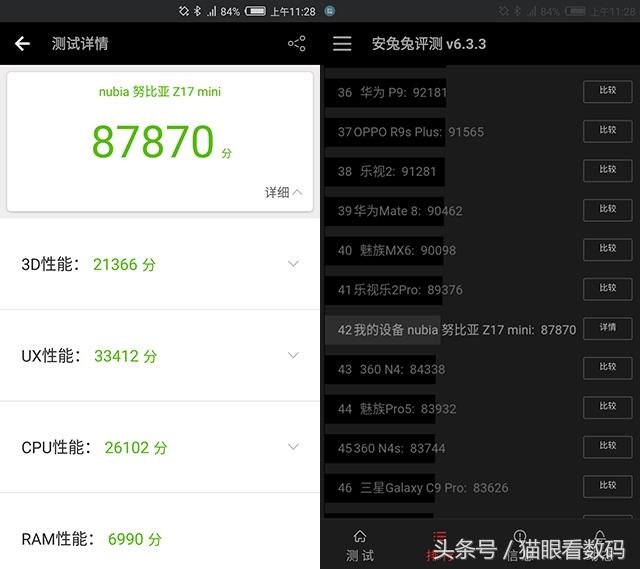
Task: Tap the Bluetooth icon in status bar
Action: click(198, 11)
